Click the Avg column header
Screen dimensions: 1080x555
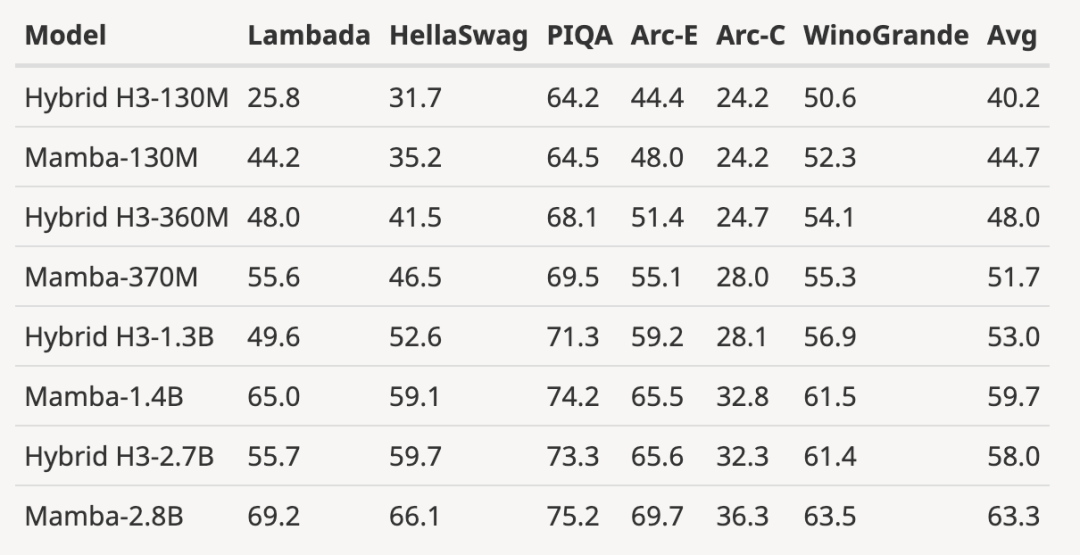click(1012, 37)
